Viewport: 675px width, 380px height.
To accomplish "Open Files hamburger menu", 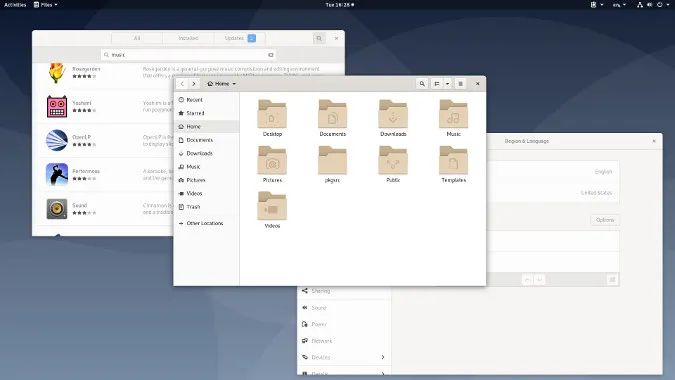I will pos(460,84).
